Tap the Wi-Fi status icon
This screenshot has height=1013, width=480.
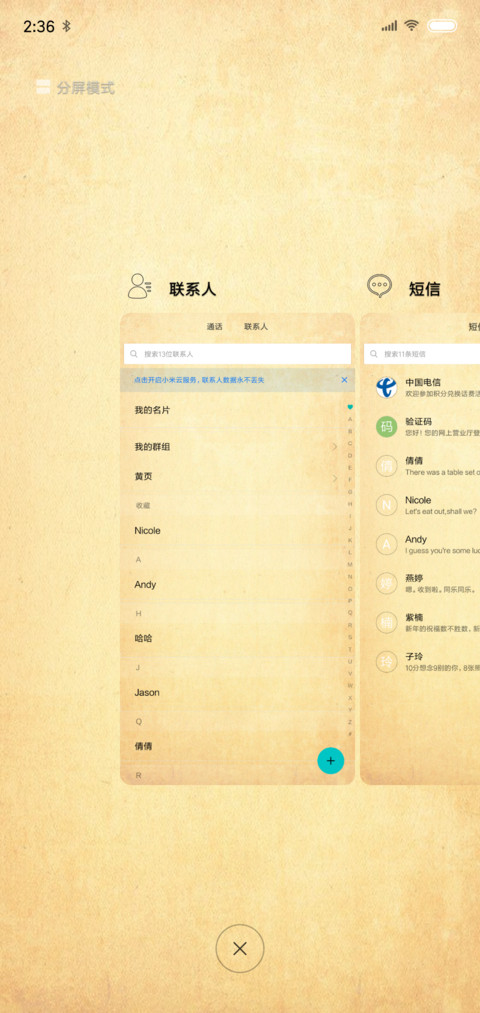(412, 26)
